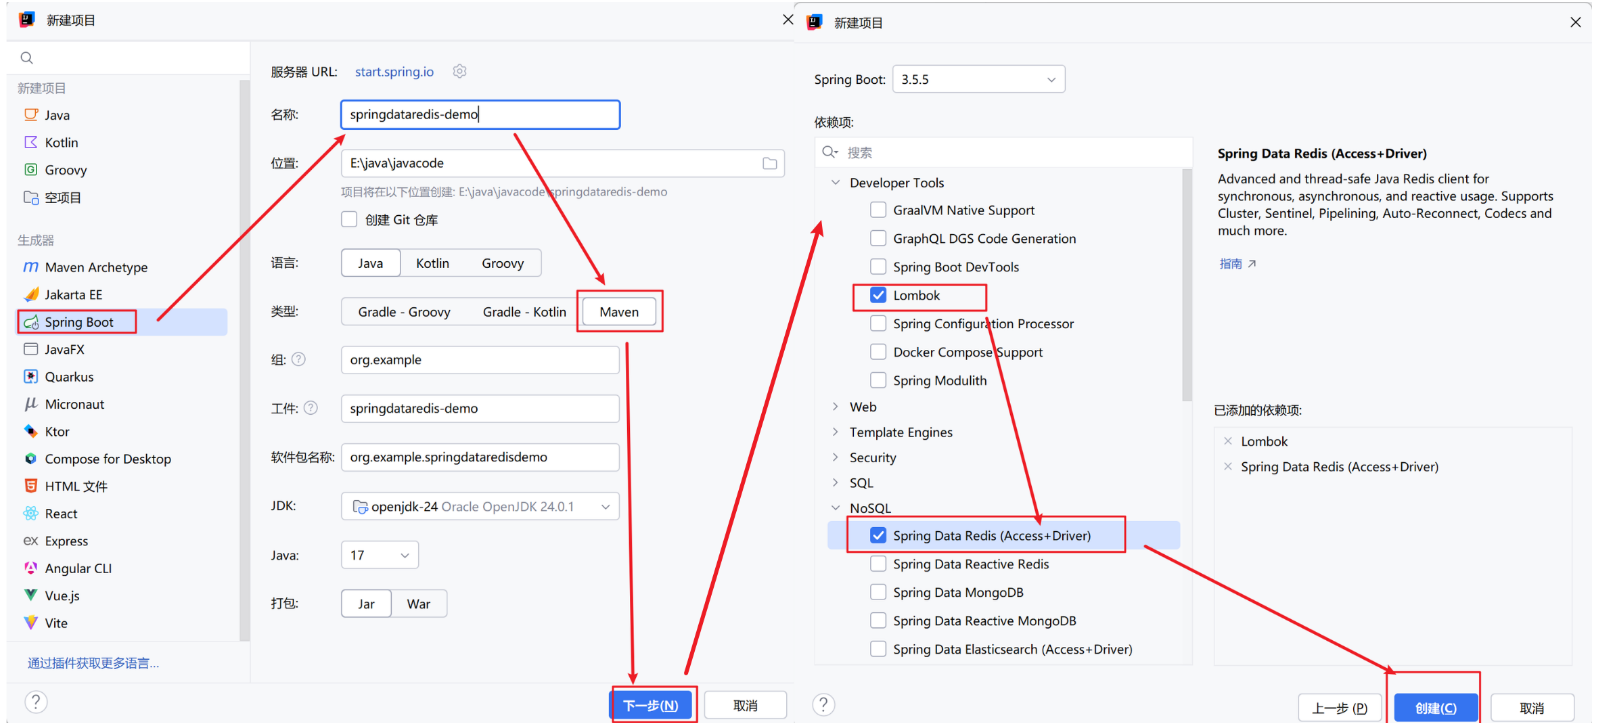
Task: Uncheck the Lombok dependency
Action: (878, 295)
